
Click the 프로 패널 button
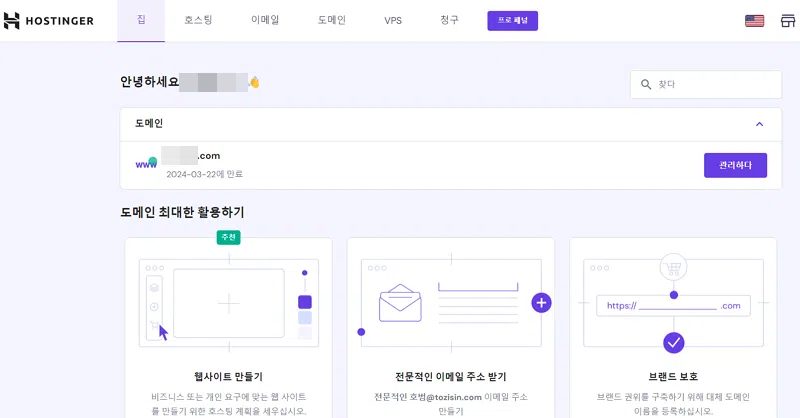512,20
